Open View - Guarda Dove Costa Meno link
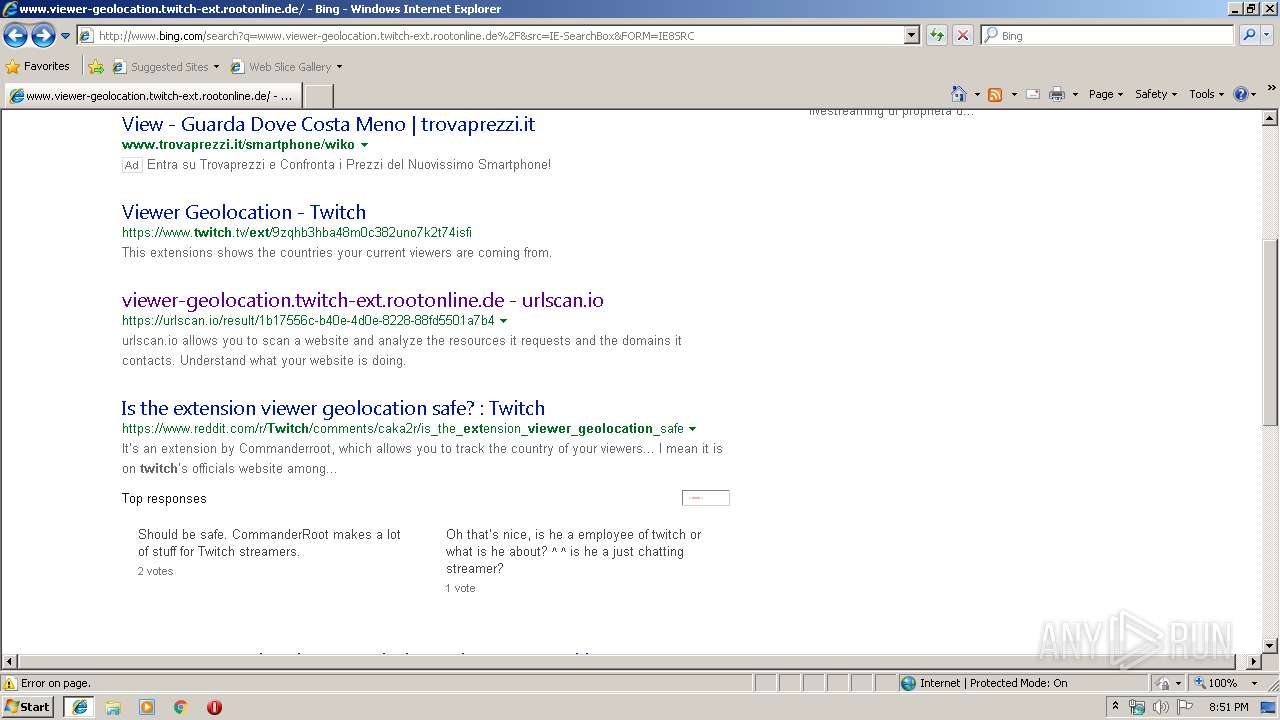The width and height of the screenshot is (1280, 720). tap(328, 124)
